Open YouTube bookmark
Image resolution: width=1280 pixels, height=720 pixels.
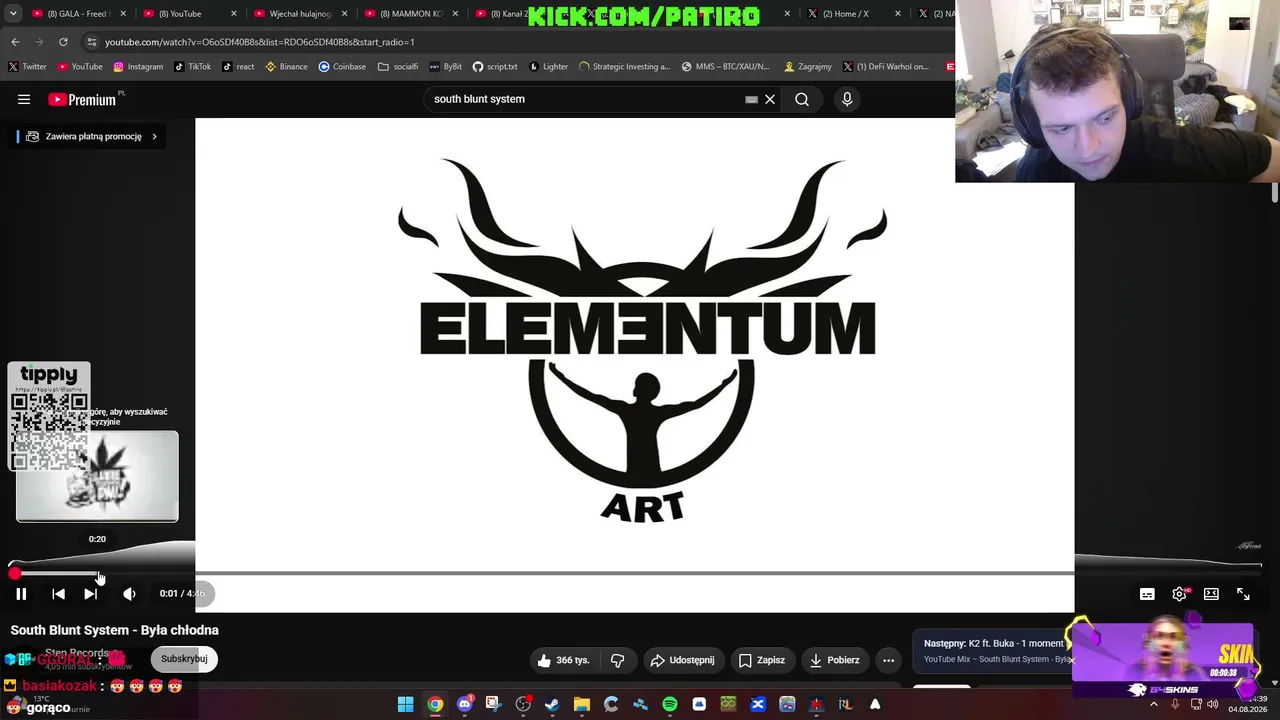tap(80, 67)
